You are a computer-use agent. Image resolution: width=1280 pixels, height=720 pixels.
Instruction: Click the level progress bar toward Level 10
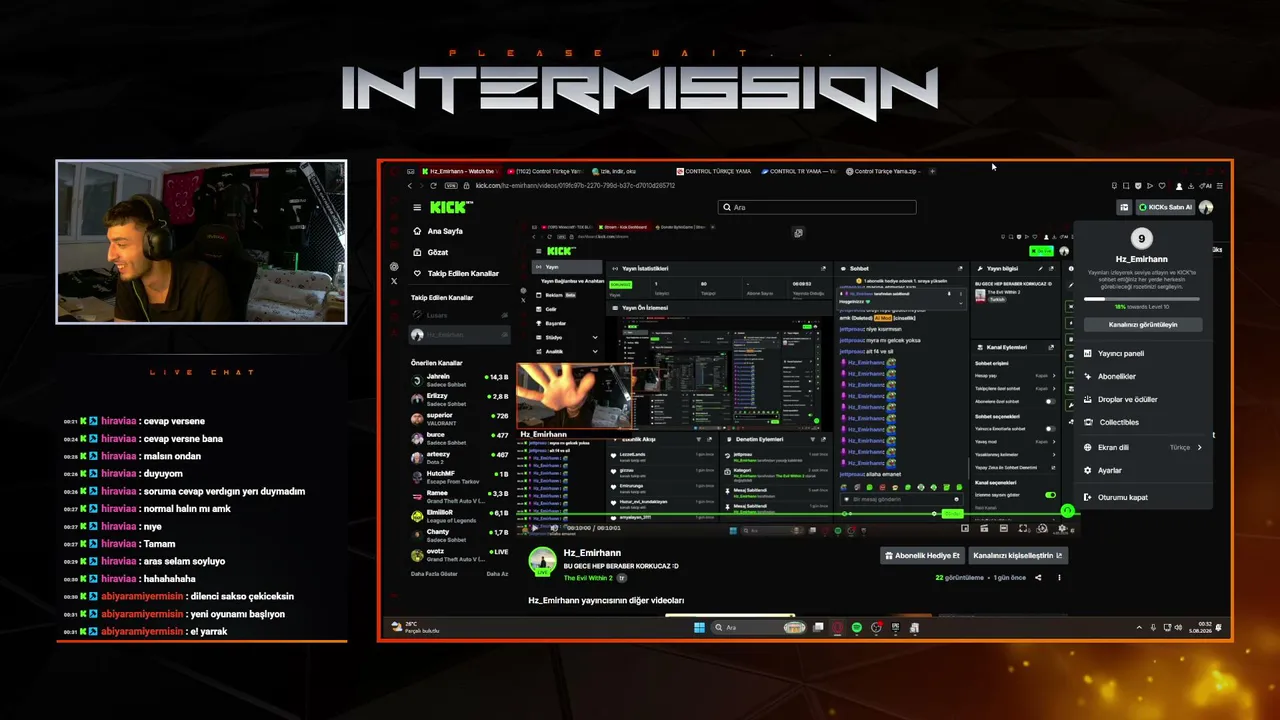click(x=1142, y=298)
